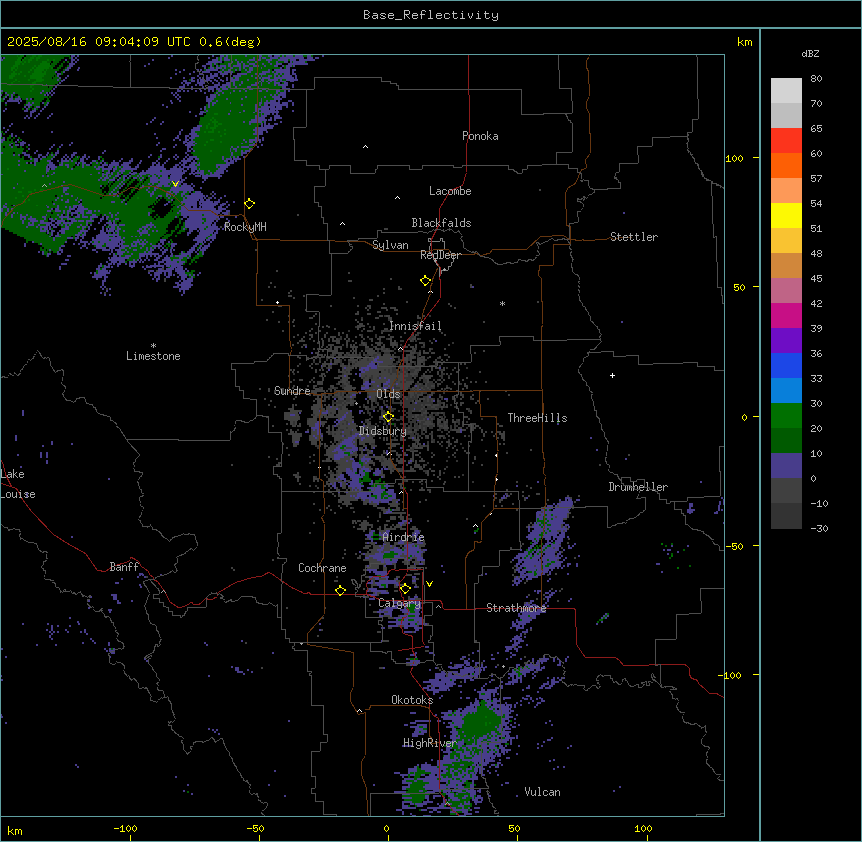The width and height of the screenshot is (862, 842).
Task: Click the km label at the bottom-left corner
Action: point(15,831)
